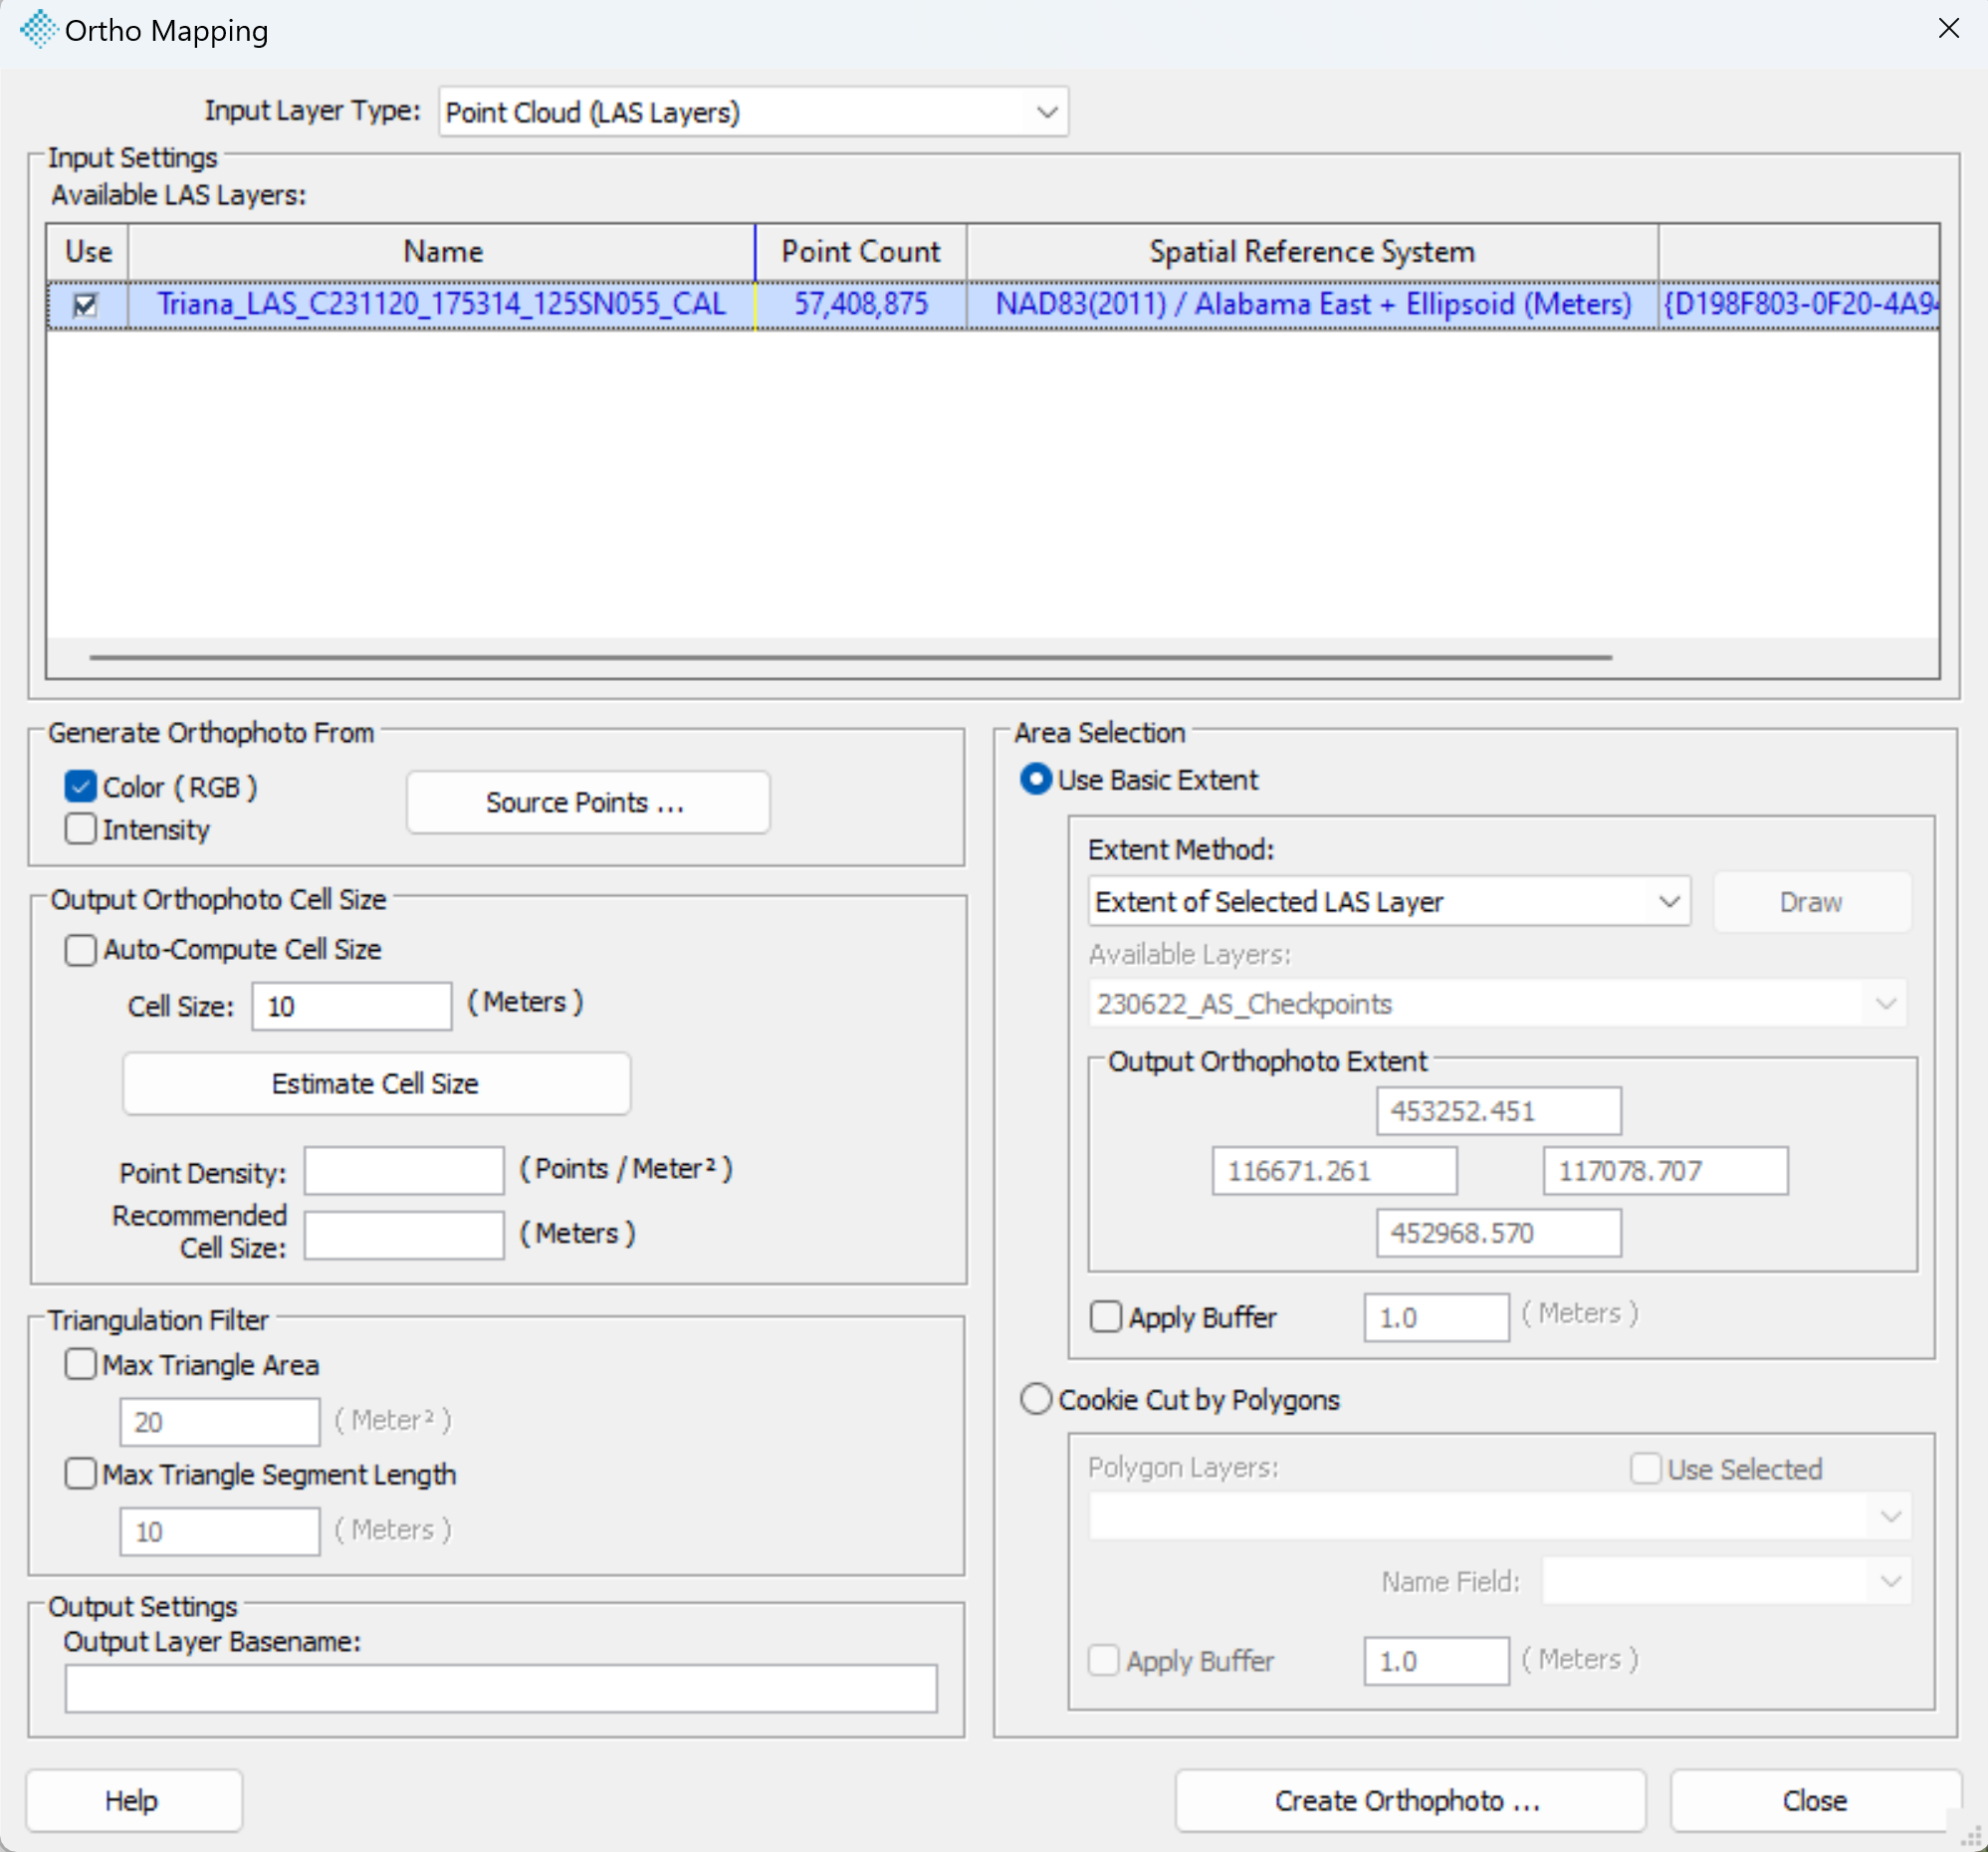This screenshot has height=1852, width=1988.
Task: Click the Output Layer Basename text field
Action: coord(501,1689)
